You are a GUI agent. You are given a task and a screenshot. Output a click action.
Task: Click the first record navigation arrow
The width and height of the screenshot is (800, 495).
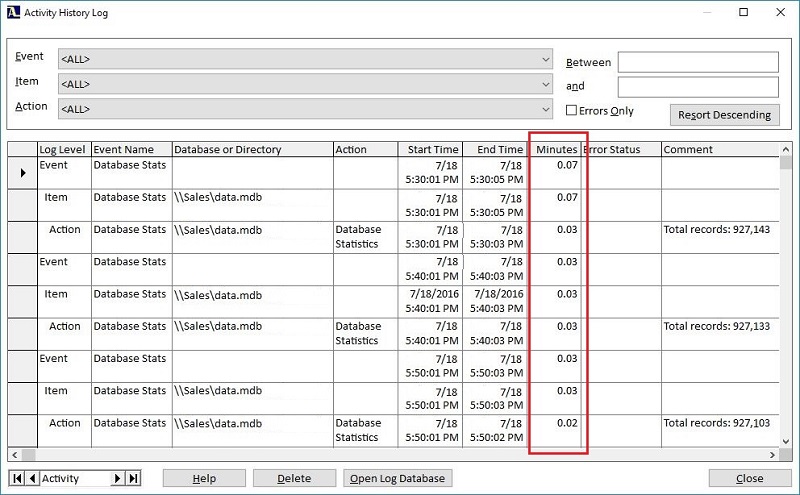click(x=17, y=479)
